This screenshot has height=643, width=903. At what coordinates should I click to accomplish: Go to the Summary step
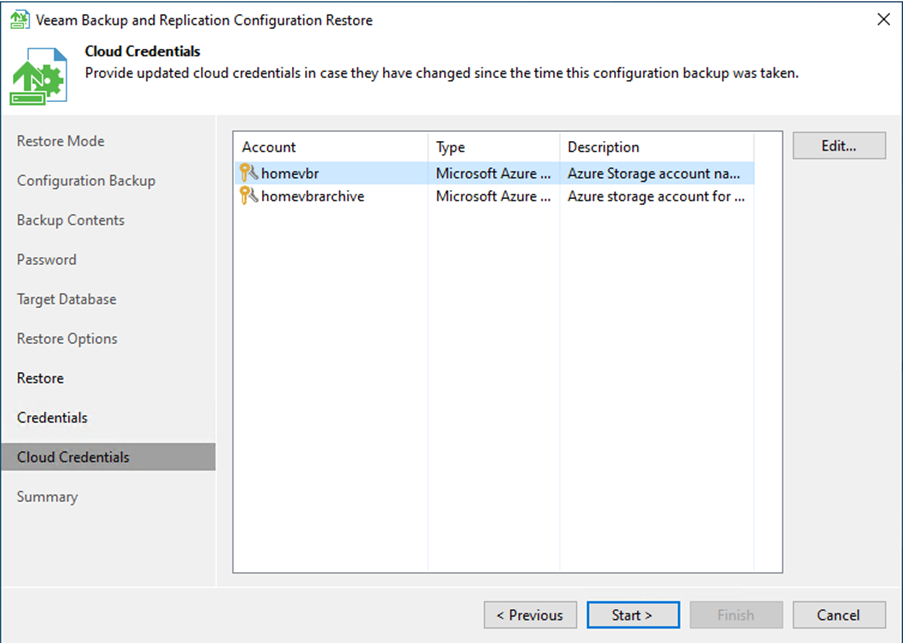point(47,497)
